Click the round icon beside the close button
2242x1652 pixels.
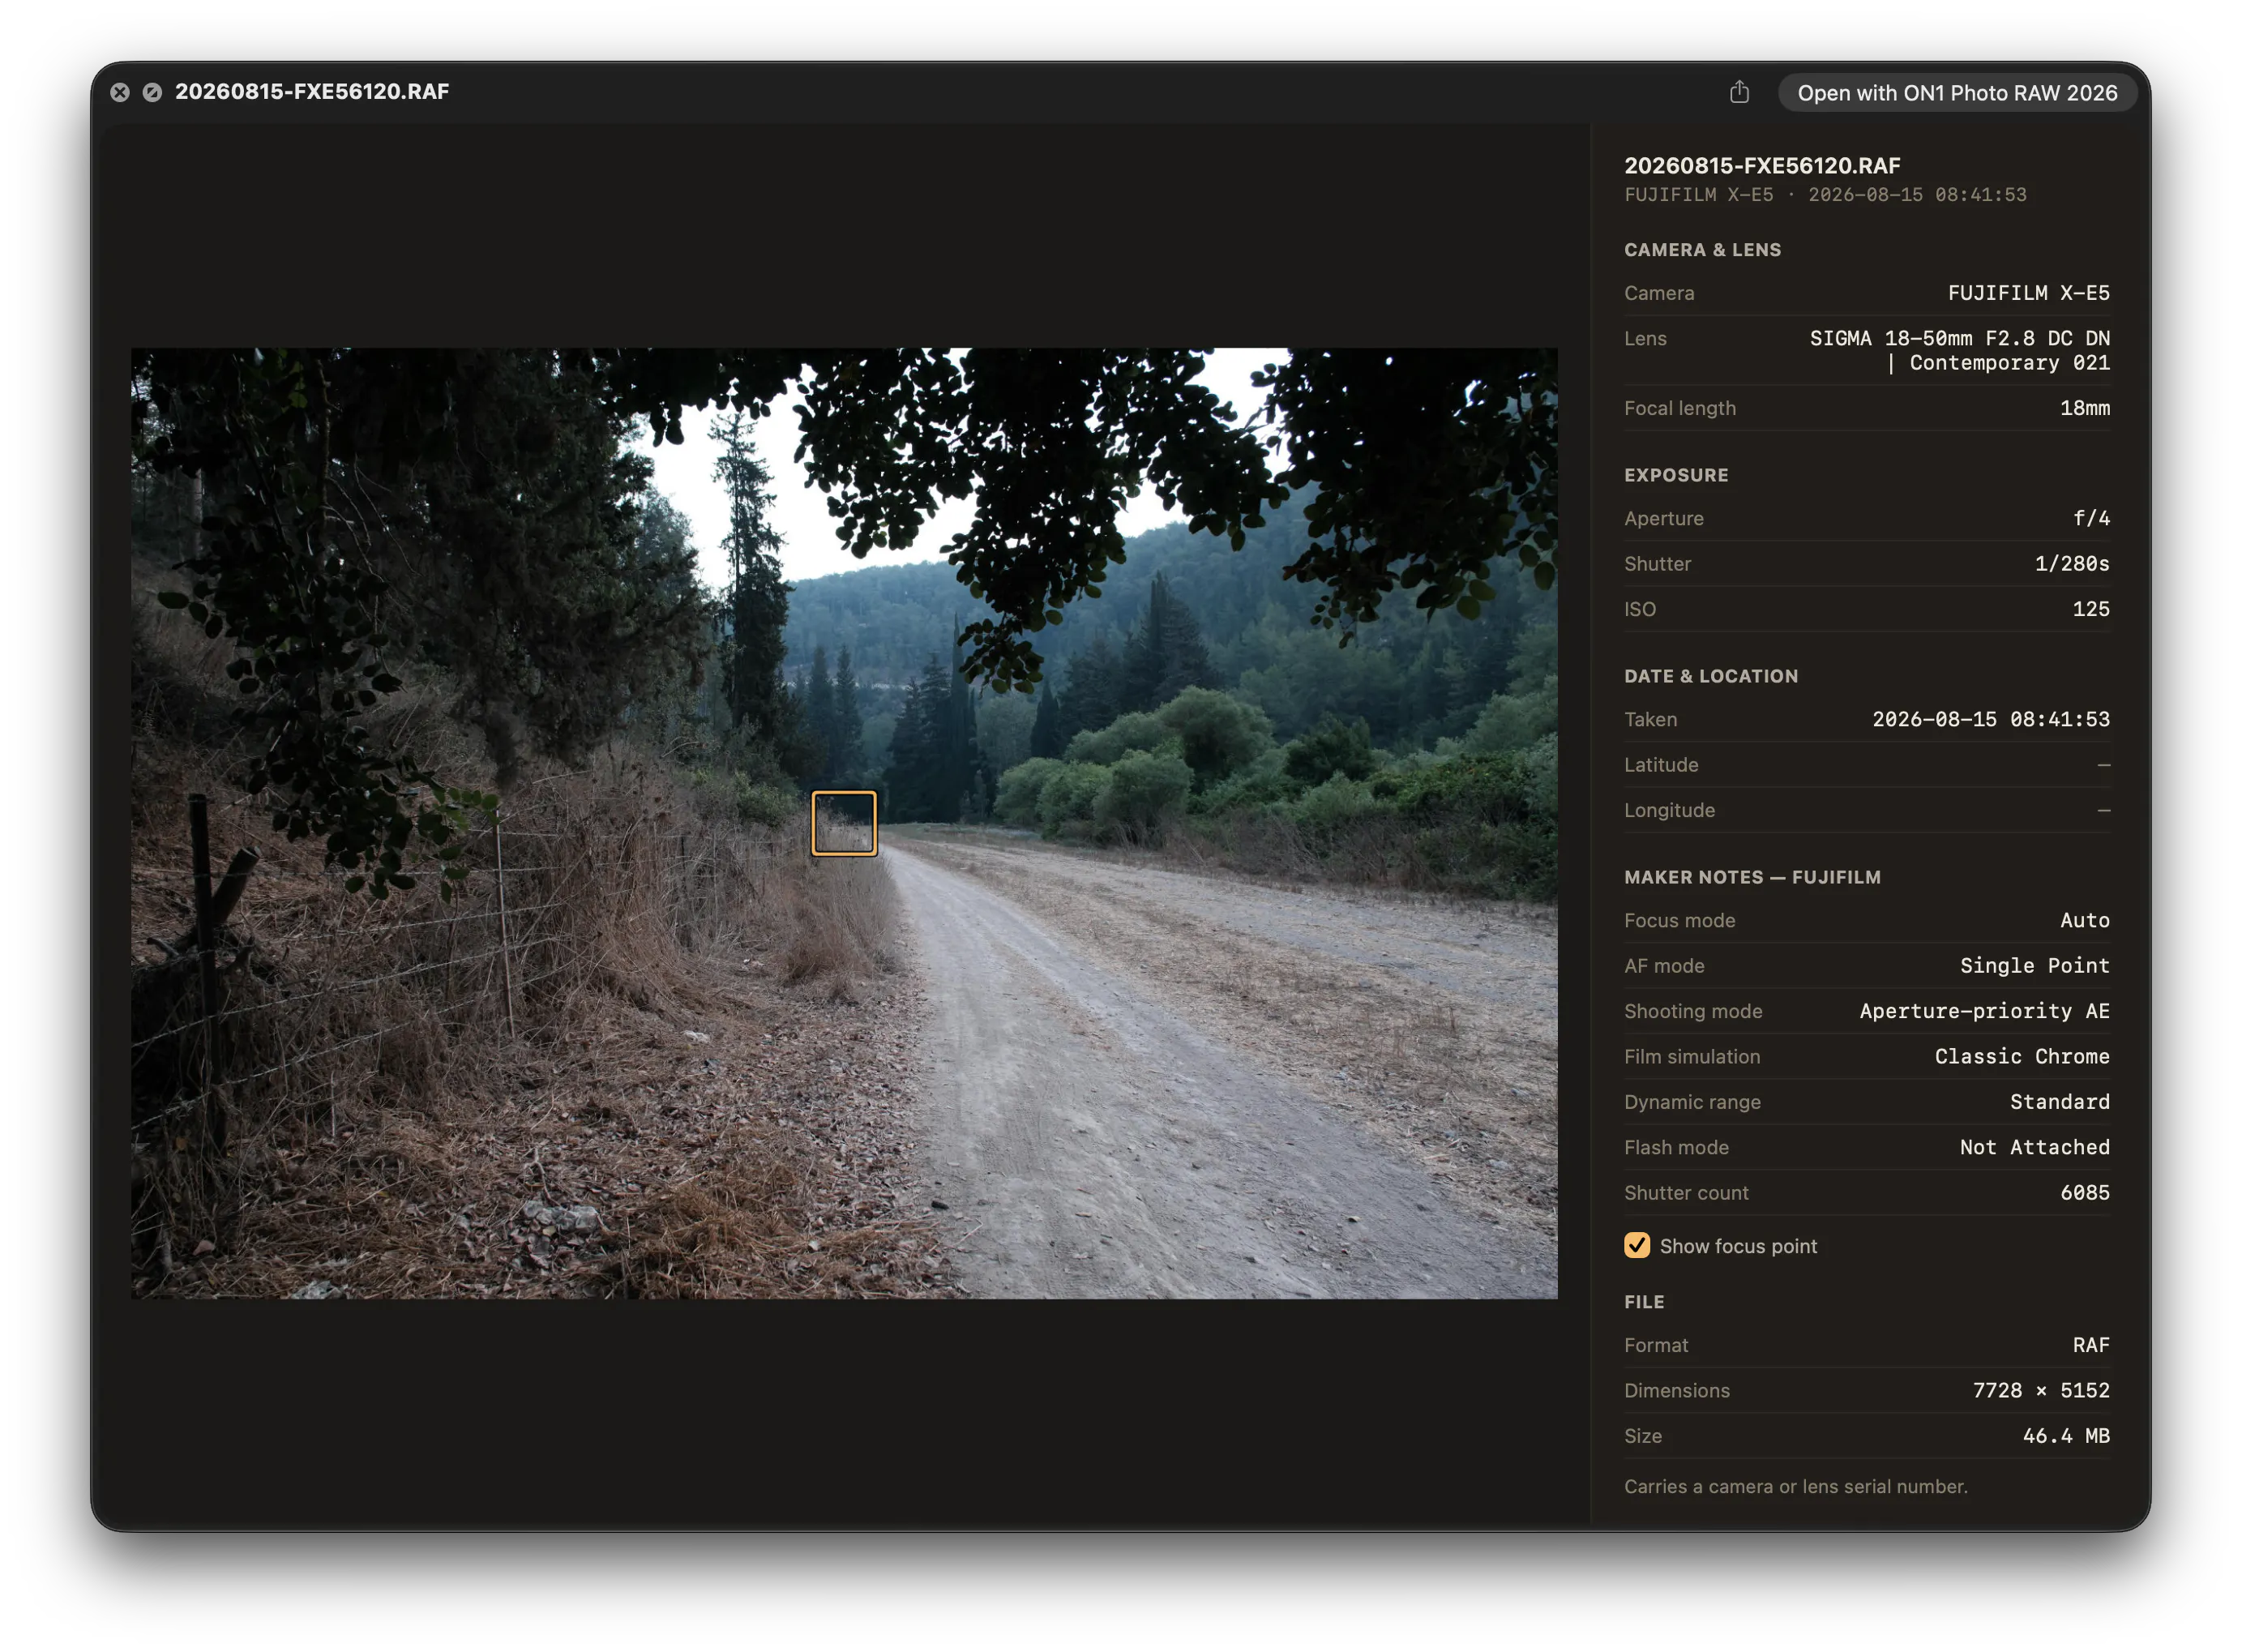[x=152, y=92]
